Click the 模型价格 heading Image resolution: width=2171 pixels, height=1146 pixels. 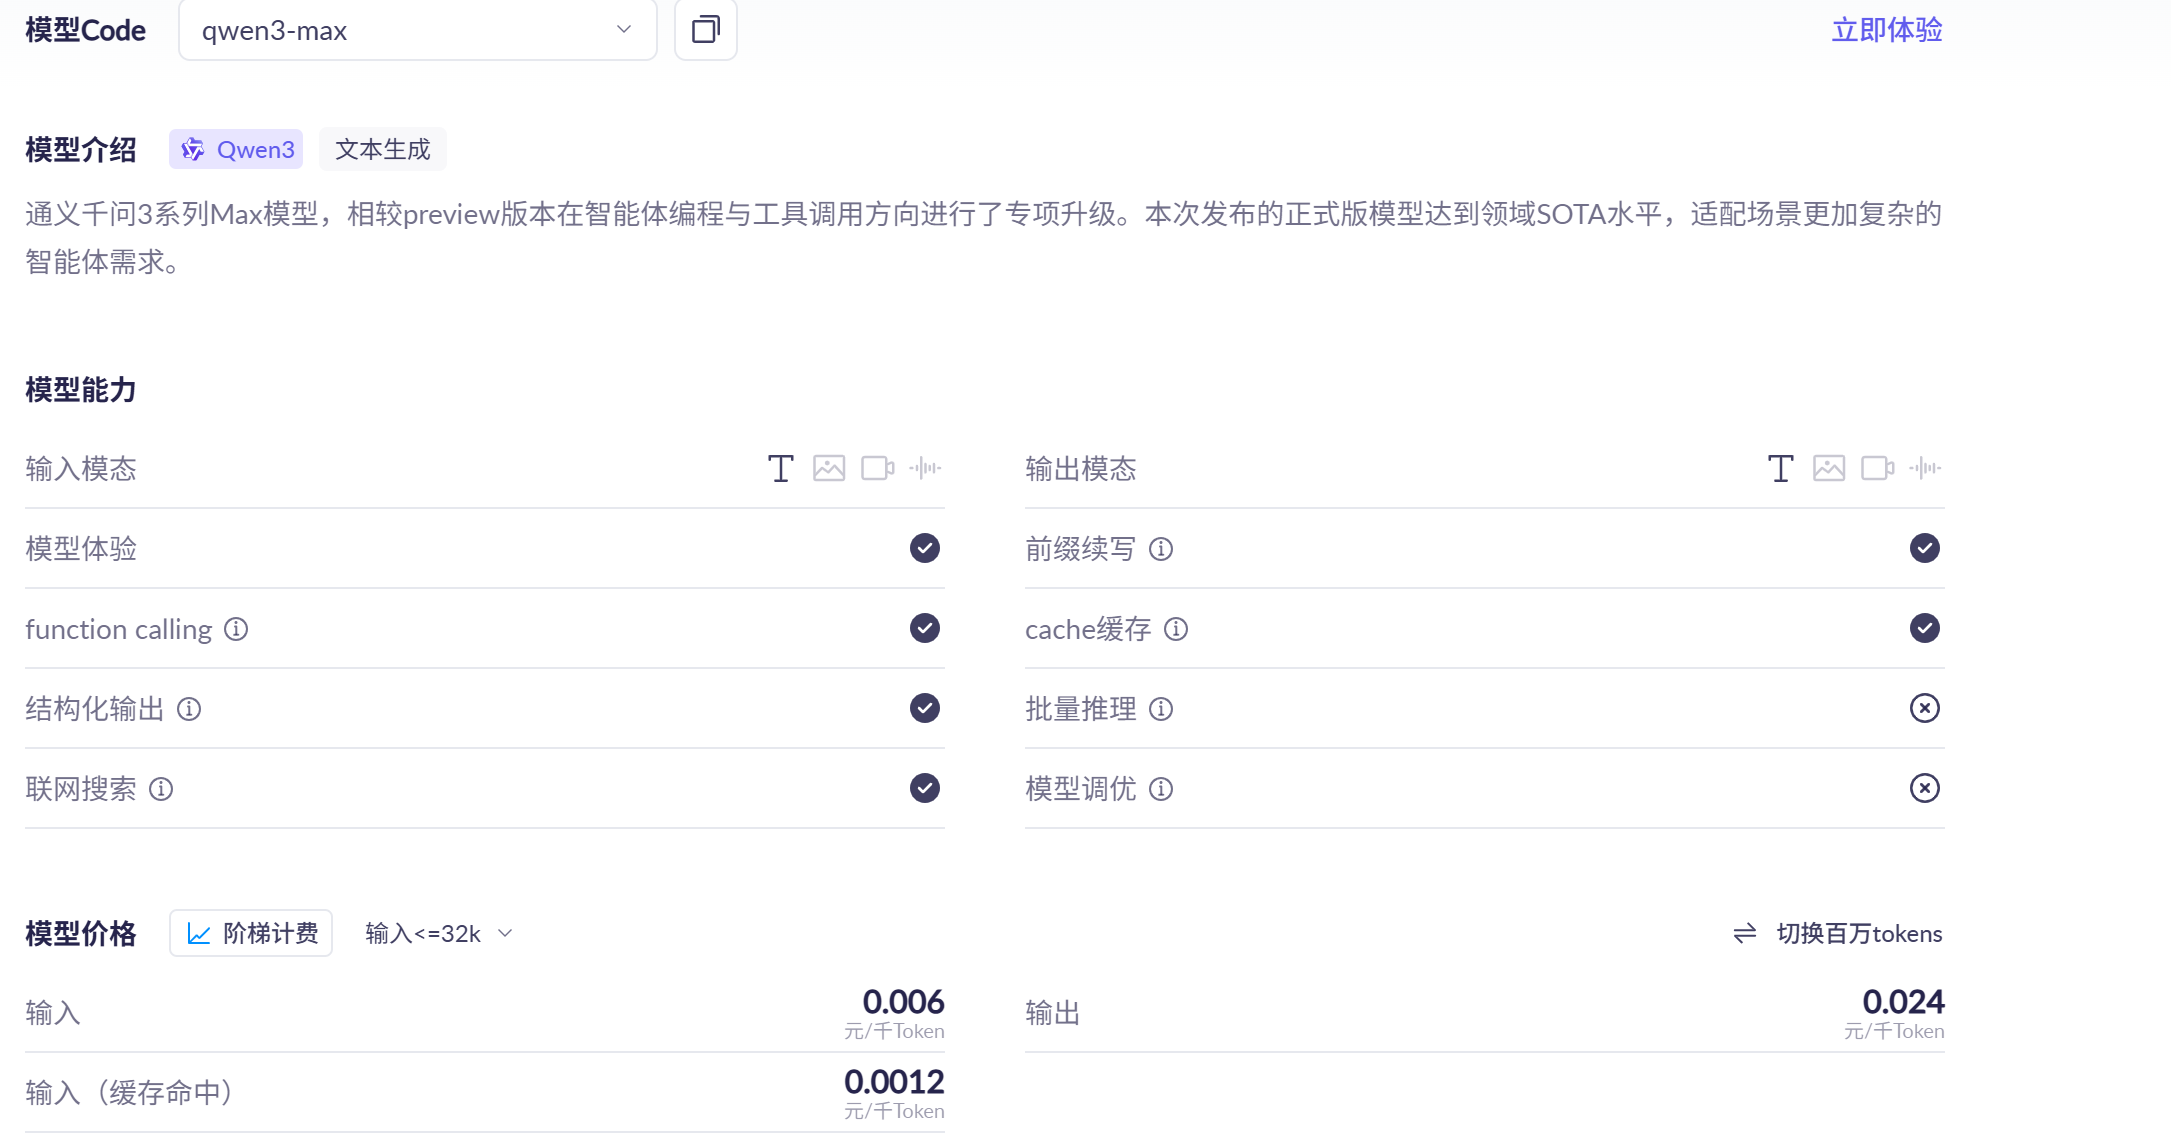81,933
